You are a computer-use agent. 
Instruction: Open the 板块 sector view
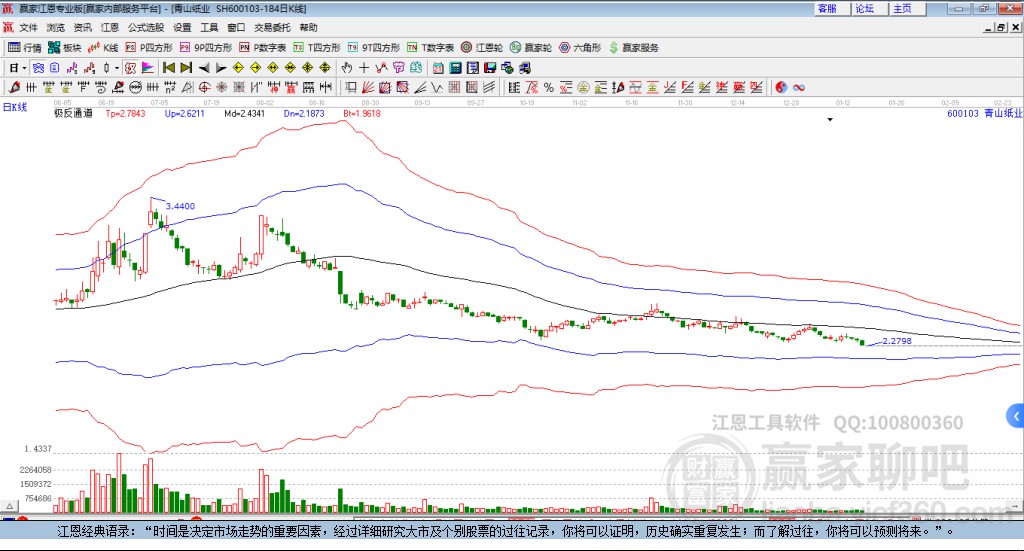click(65, 48)
